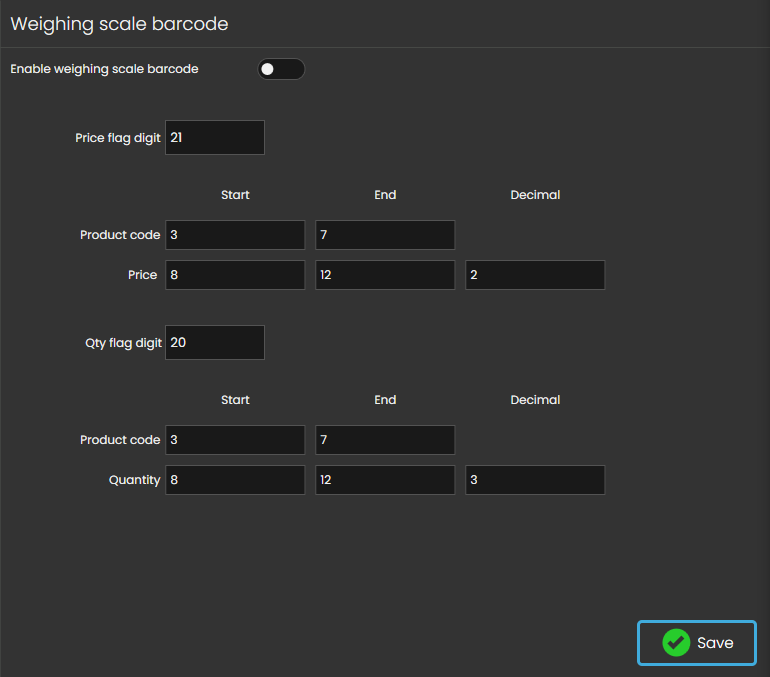Select Product code End field in price section
Viewport: 770px width, 677px height.
385,235
